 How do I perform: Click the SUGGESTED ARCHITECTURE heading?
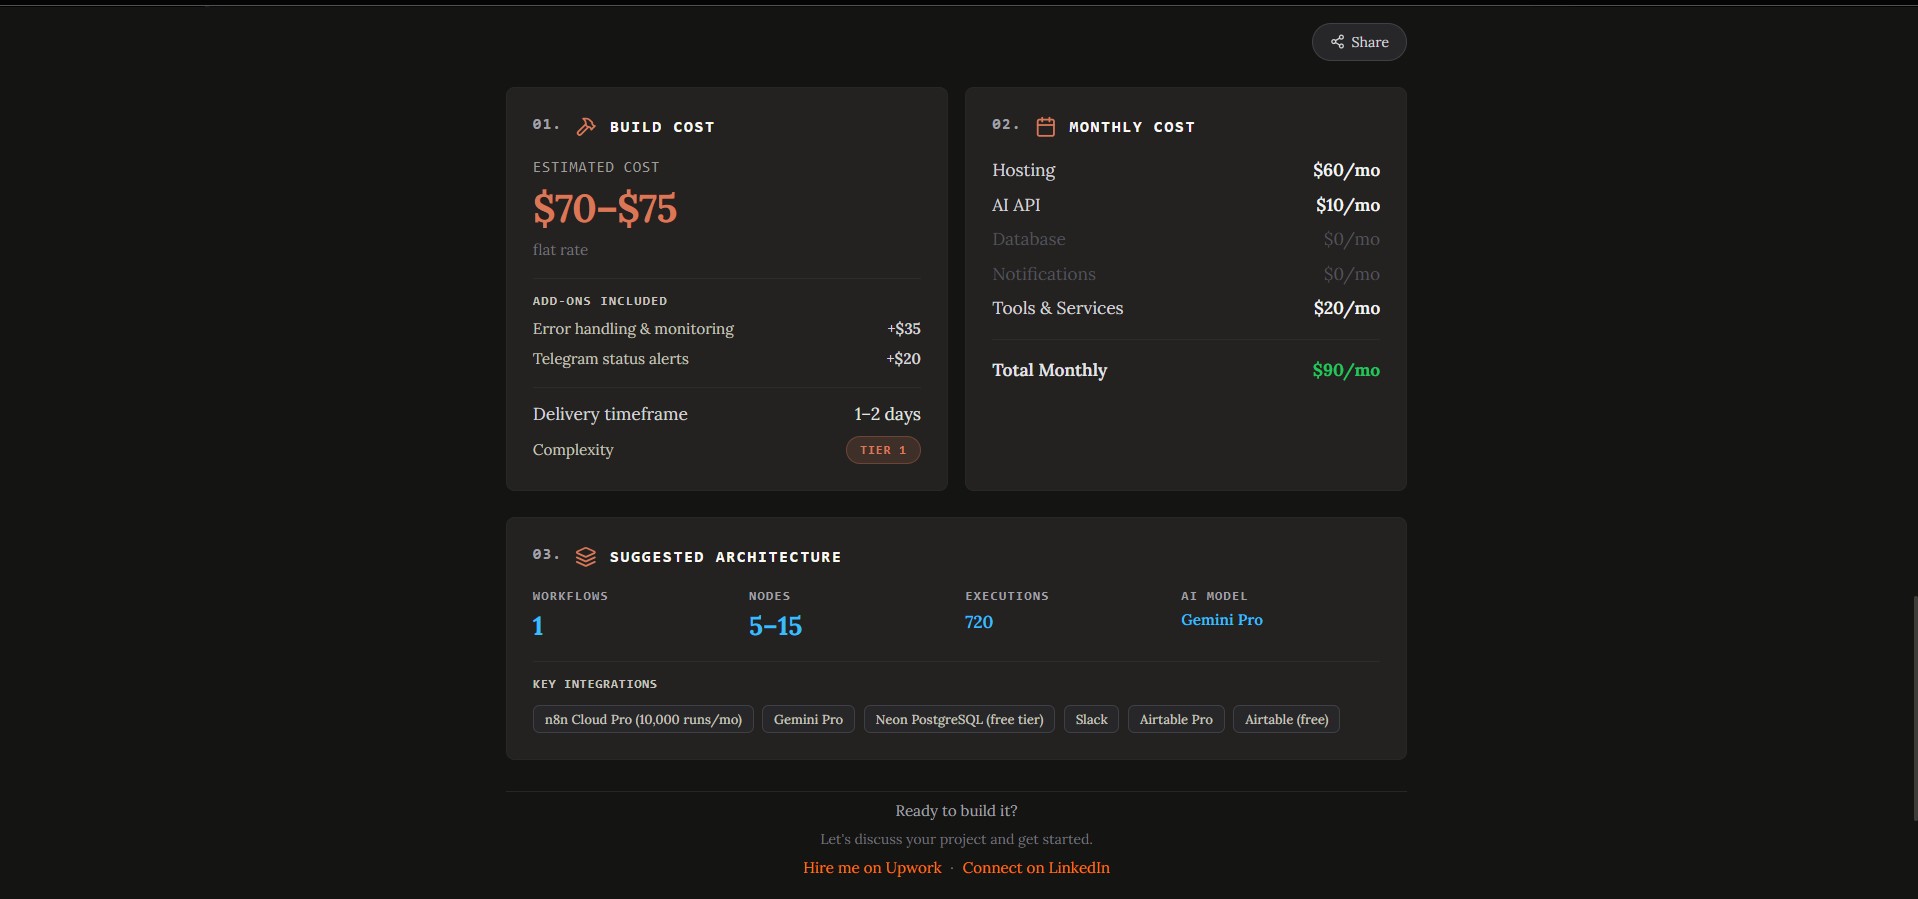tap(725, 557)
